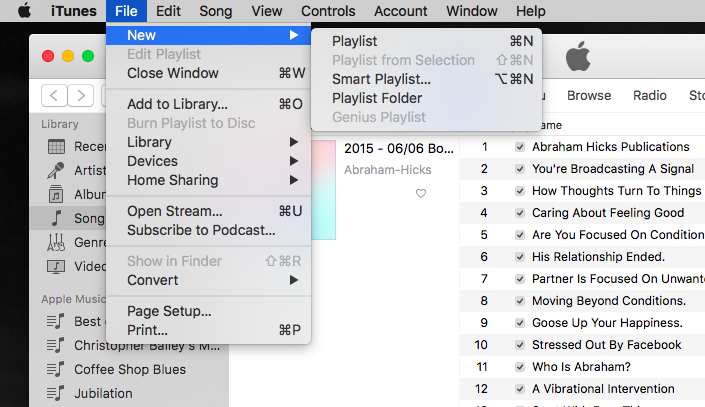Select Page Setup… menu item
Viewport: 705px width, 407px height.
[209, 311]
